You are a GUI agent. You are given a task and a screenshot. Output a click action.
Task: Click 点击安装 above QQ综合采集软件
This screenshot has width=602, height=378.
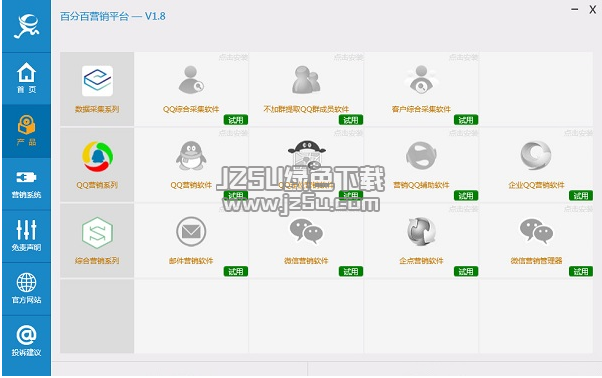(x=233, y=57)
